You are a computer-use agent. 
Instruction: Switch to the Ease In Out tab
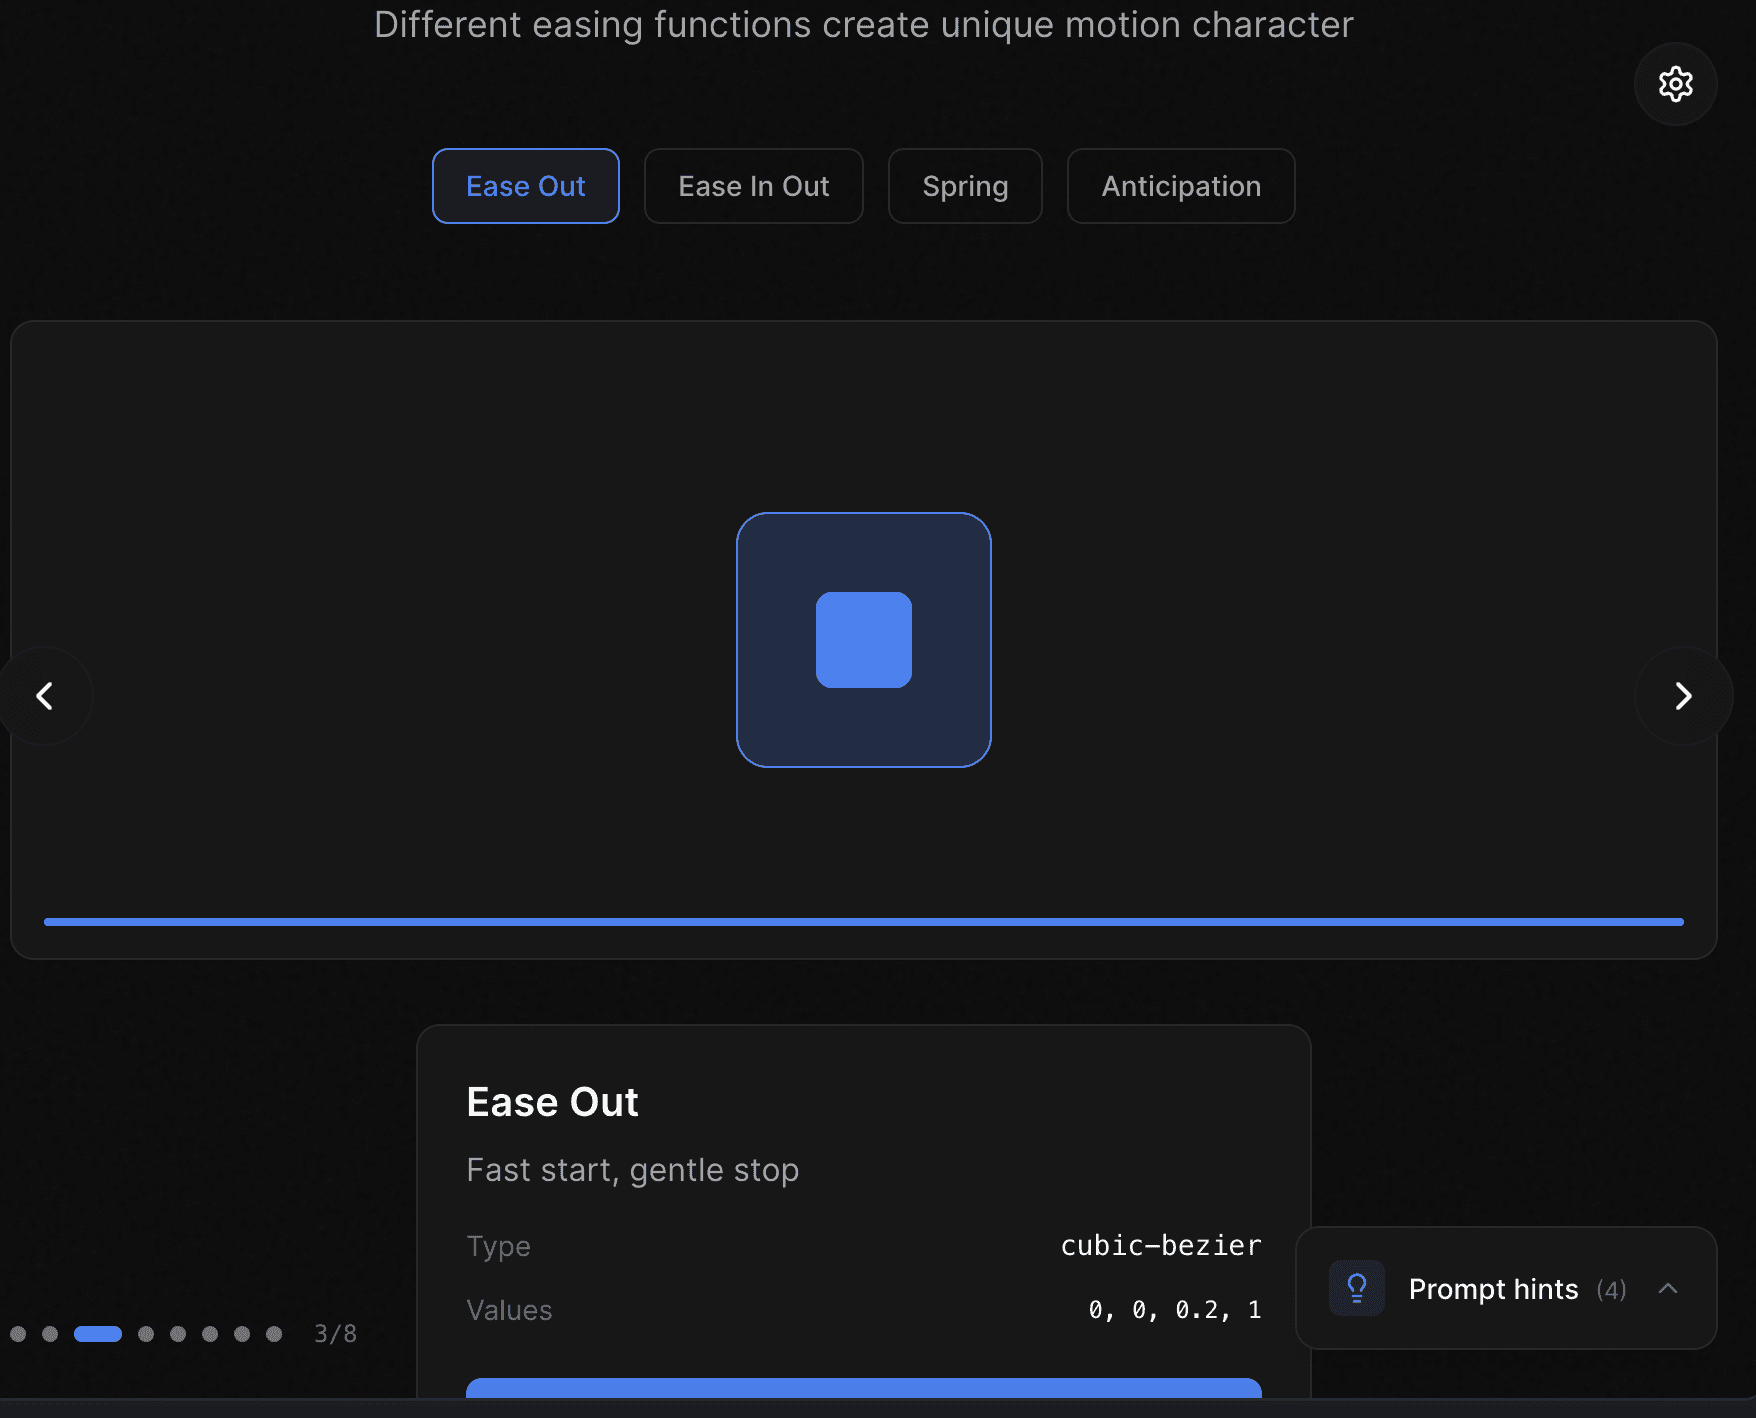(753, 186)
